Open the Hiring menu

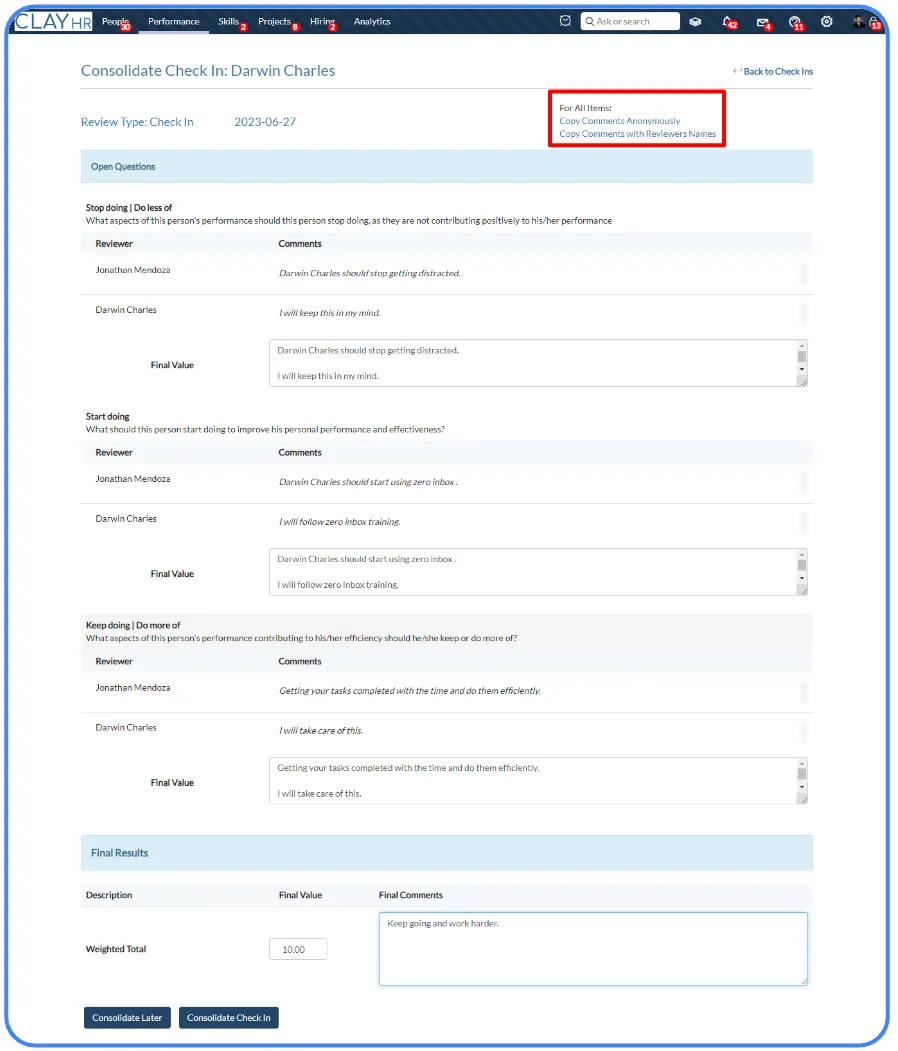pos(322,21)
